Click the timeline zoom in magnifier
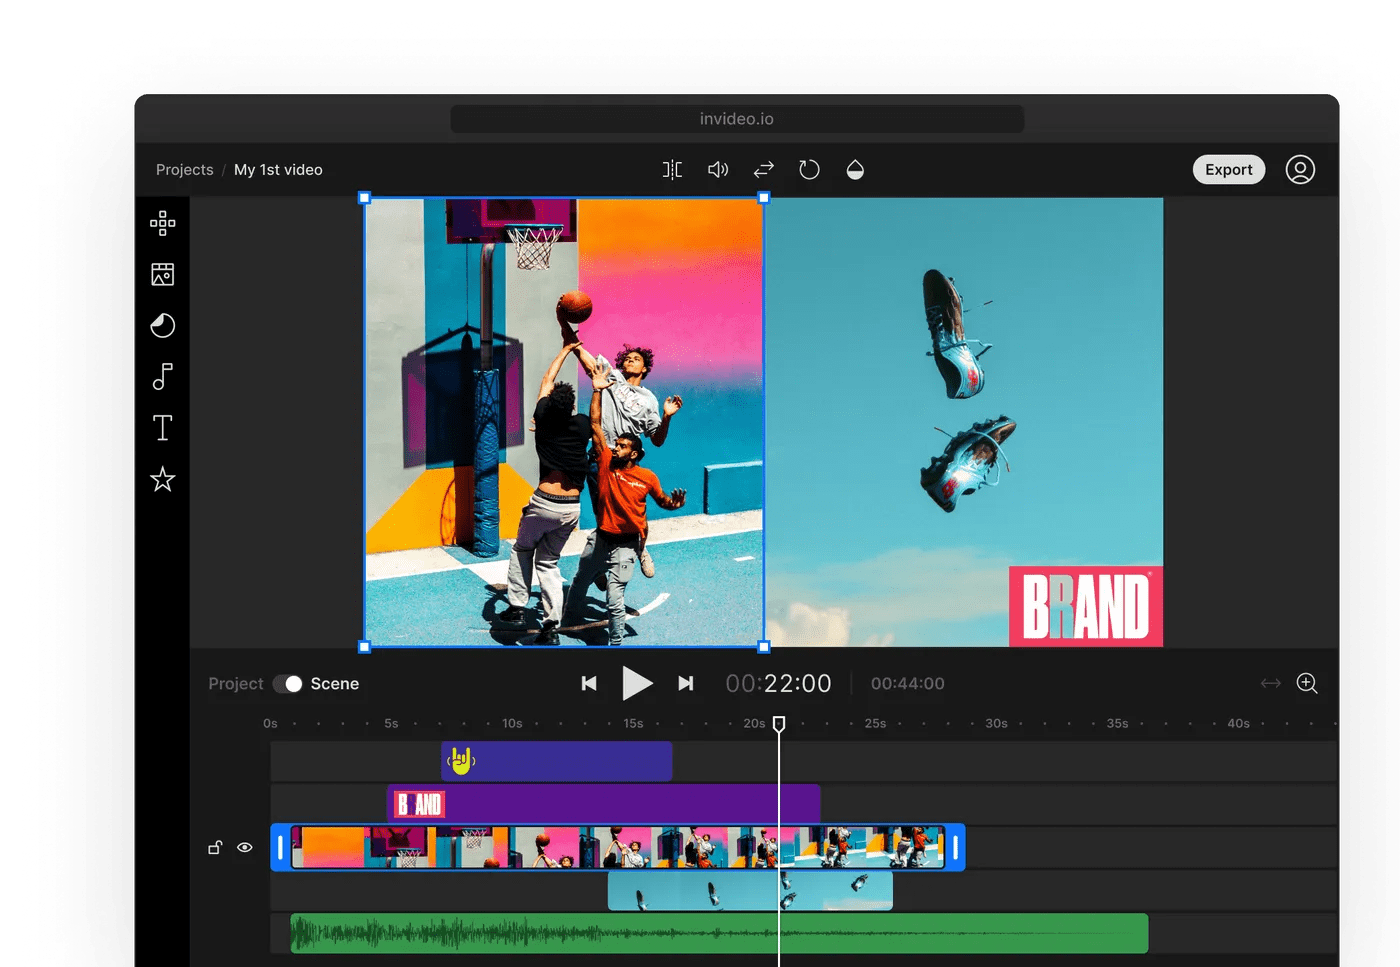Viewport: 1400px width, 967px height. [1307, 684]
